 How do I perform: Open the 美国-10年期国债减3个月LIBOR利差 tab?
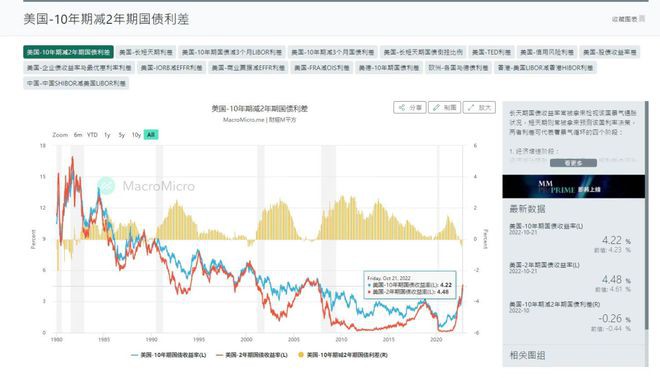(232, 52)
